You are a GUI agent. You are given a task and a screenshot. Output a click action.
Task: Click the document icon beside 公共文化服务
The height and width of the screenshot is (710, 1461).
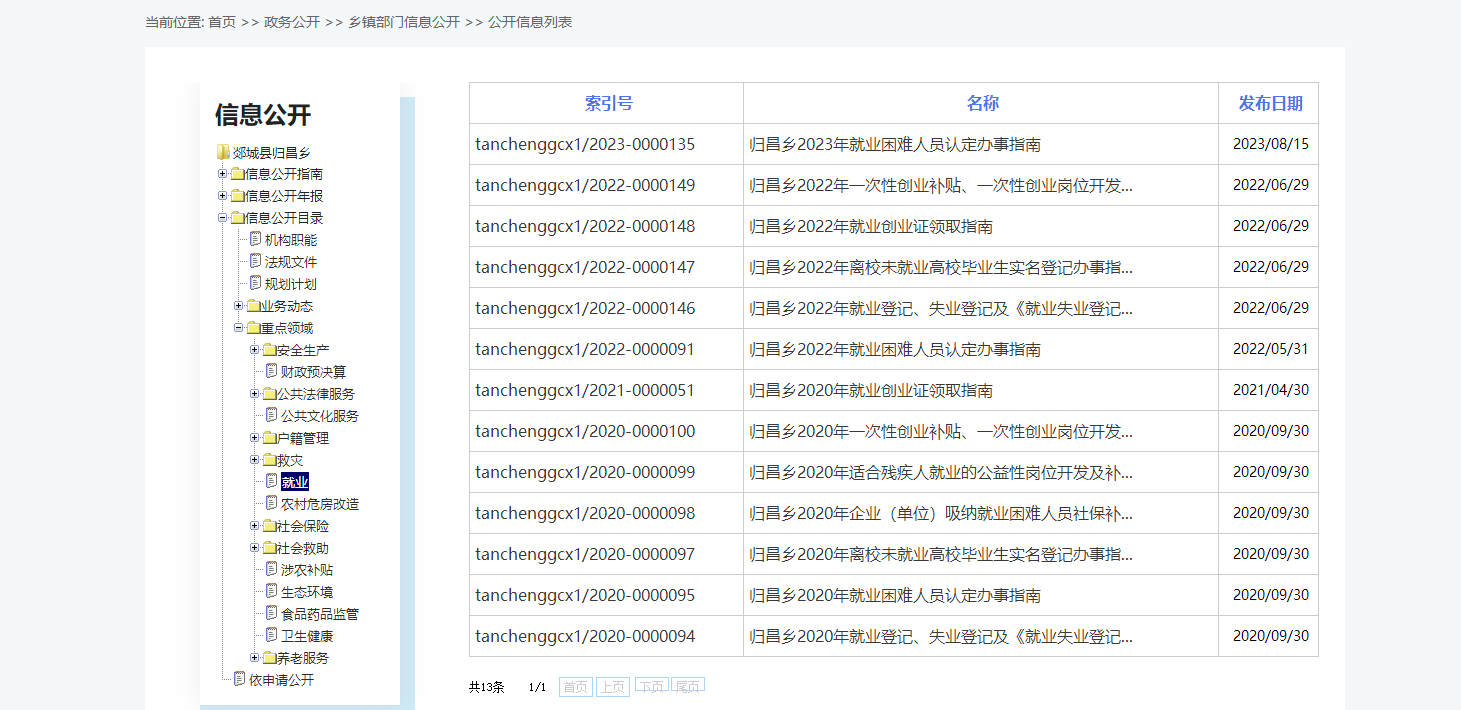coord(271,415)
